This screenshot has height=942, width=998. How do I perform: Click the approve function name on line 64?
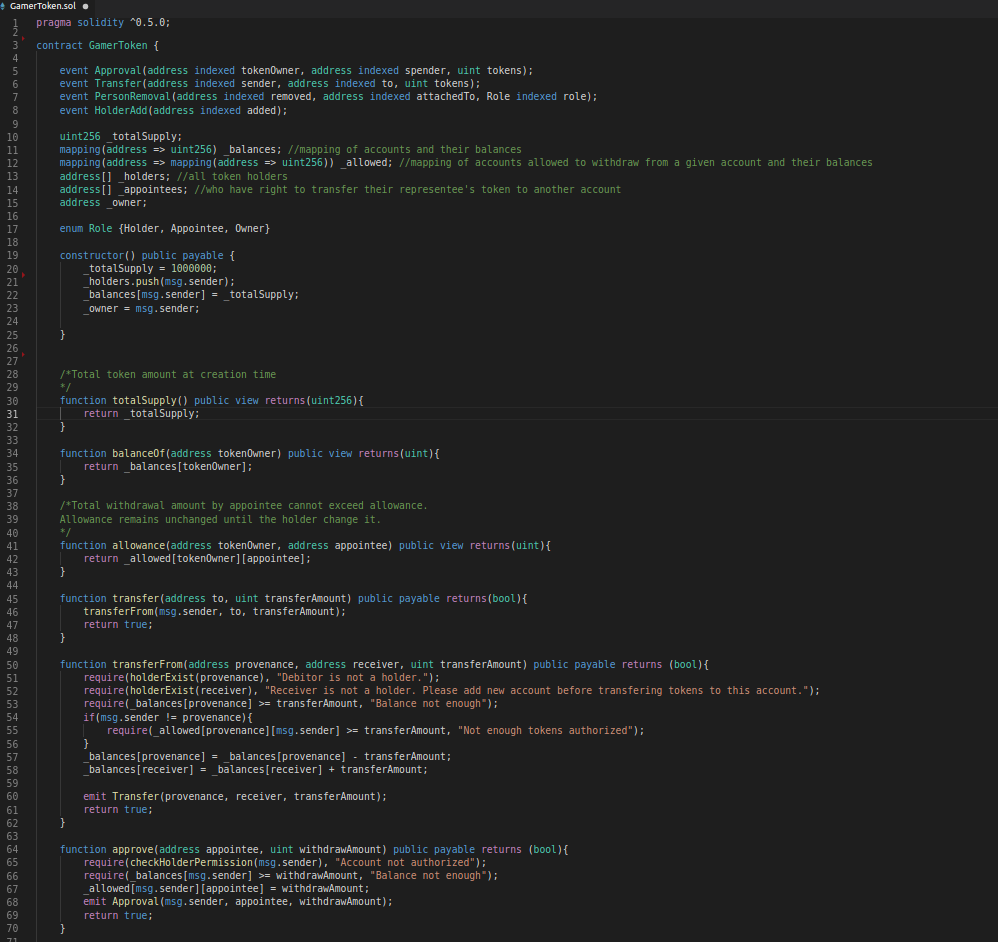tap(132, 849)
